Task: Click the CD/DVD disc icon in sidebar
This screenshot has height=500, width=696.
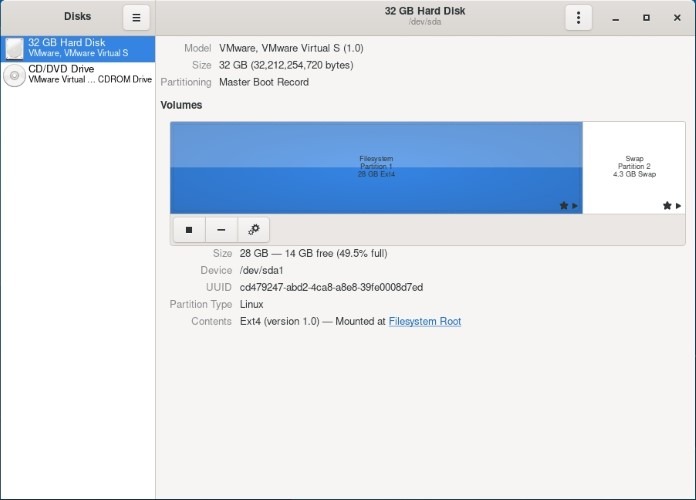Action: click(14, 75)
